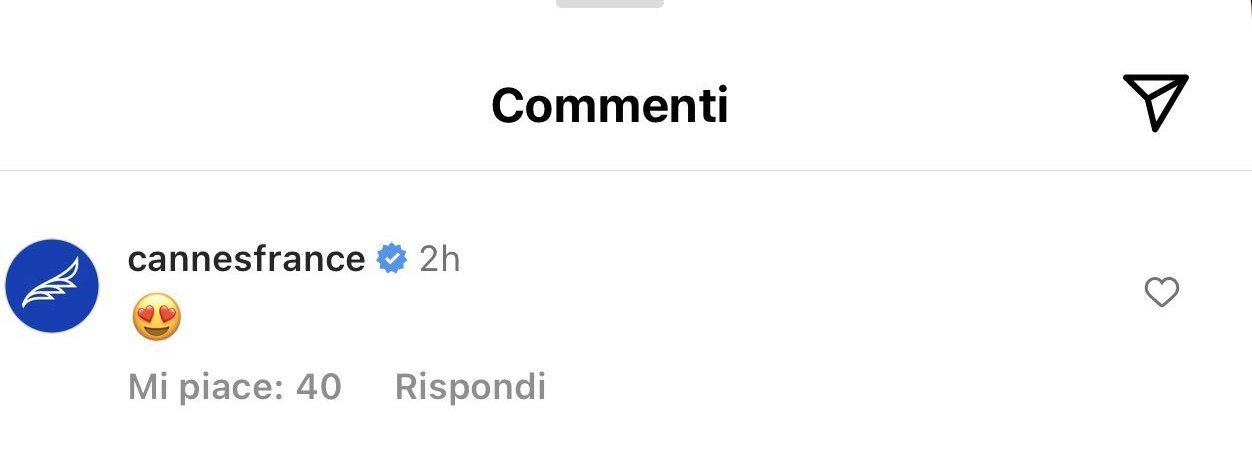The width and height of the screenshot is (1252, 458).
Task: Open the direct share option in the header
Action: [1156, 102]
